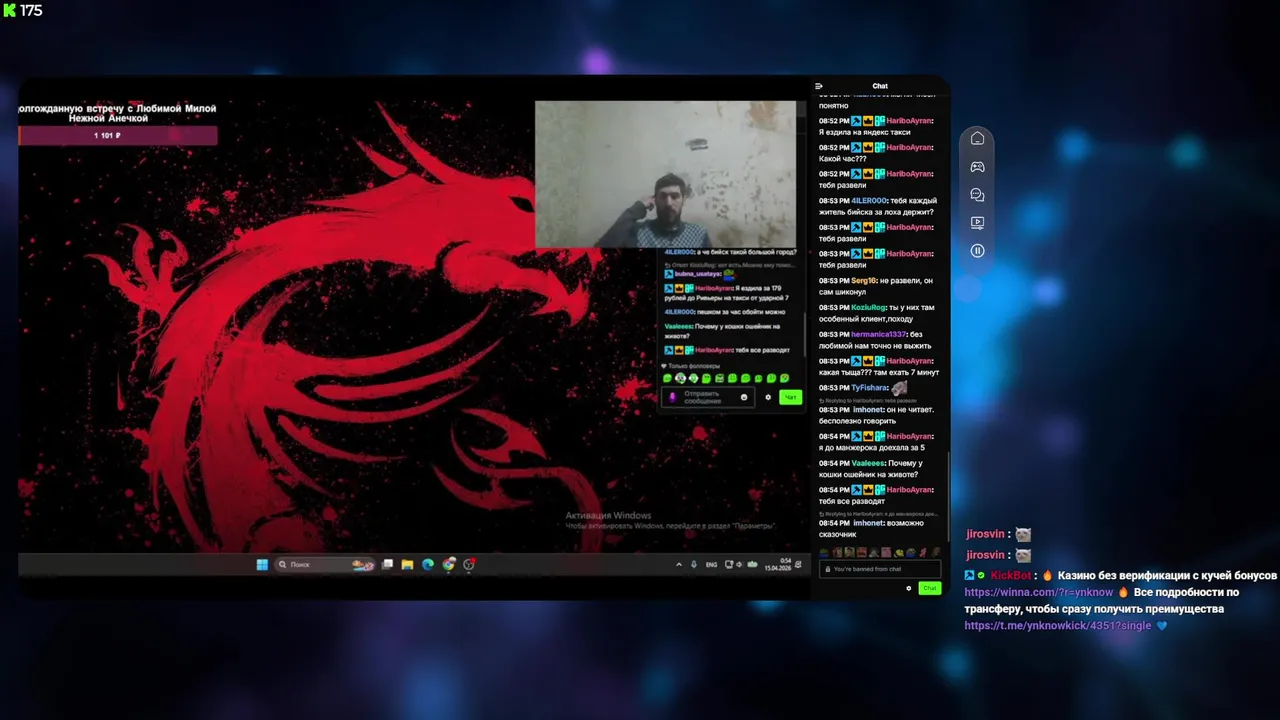Viewport: 1280px width, 720px height.
Task: Click the username KoziuRog in the chat
Action: click(x=868, y=308)
